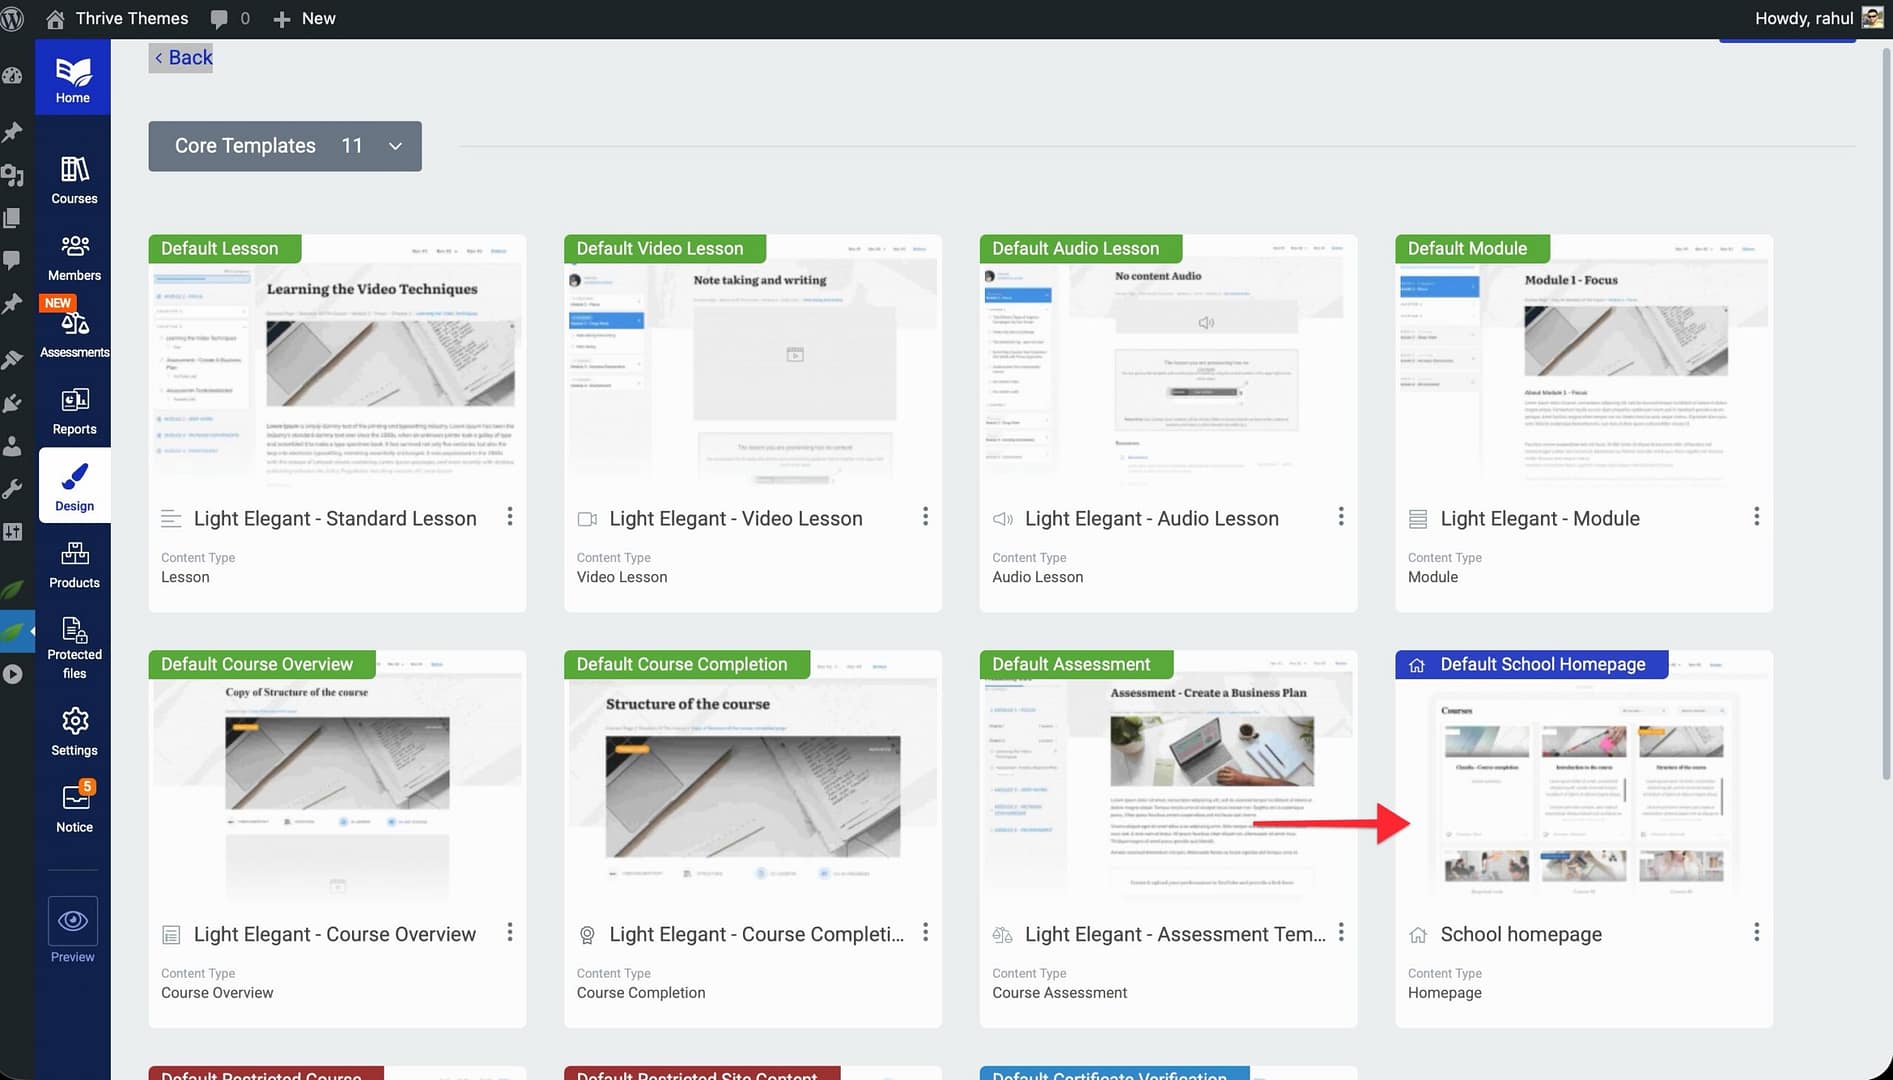Click the Back link

(182, 58)
